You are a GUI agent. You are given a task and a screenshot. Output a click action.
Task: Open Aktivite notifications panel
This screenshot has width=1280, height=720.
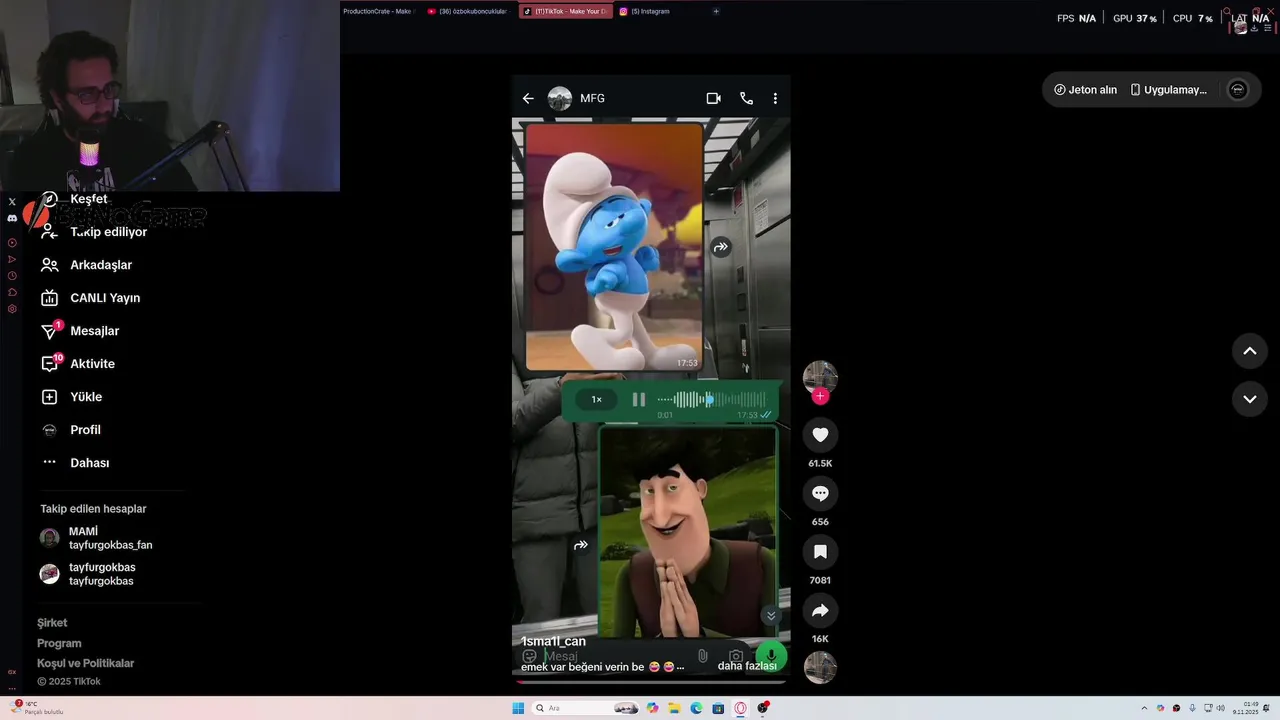[78, 364]
